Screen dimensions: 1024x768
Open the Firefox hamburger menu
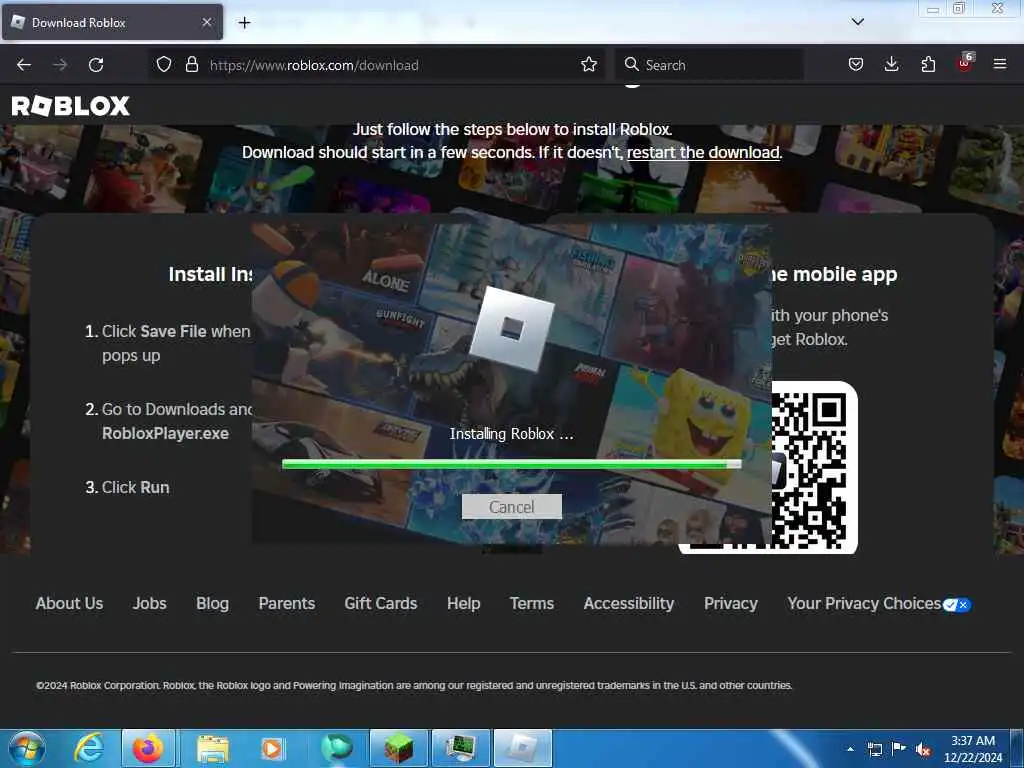[1000, 65]
